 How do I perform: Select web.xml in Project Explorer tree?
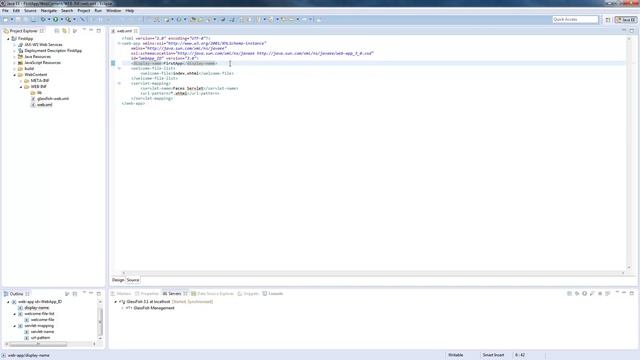[44, 105]
